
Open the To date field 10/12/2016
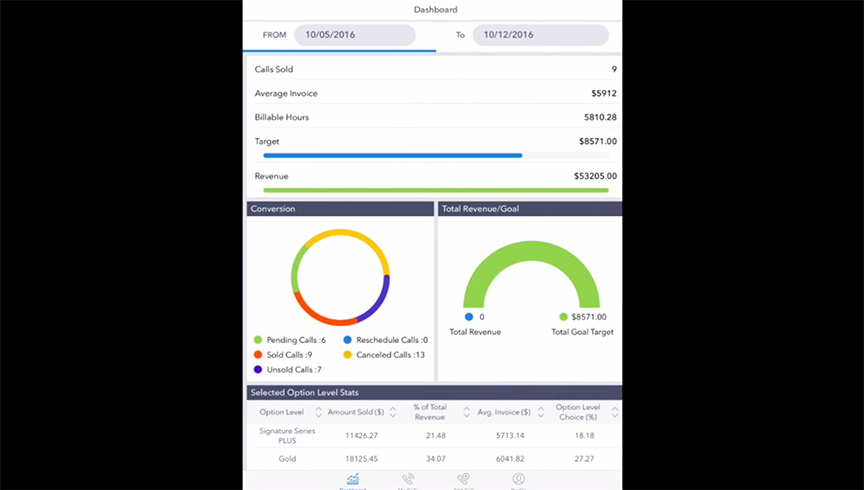(540, 35)
